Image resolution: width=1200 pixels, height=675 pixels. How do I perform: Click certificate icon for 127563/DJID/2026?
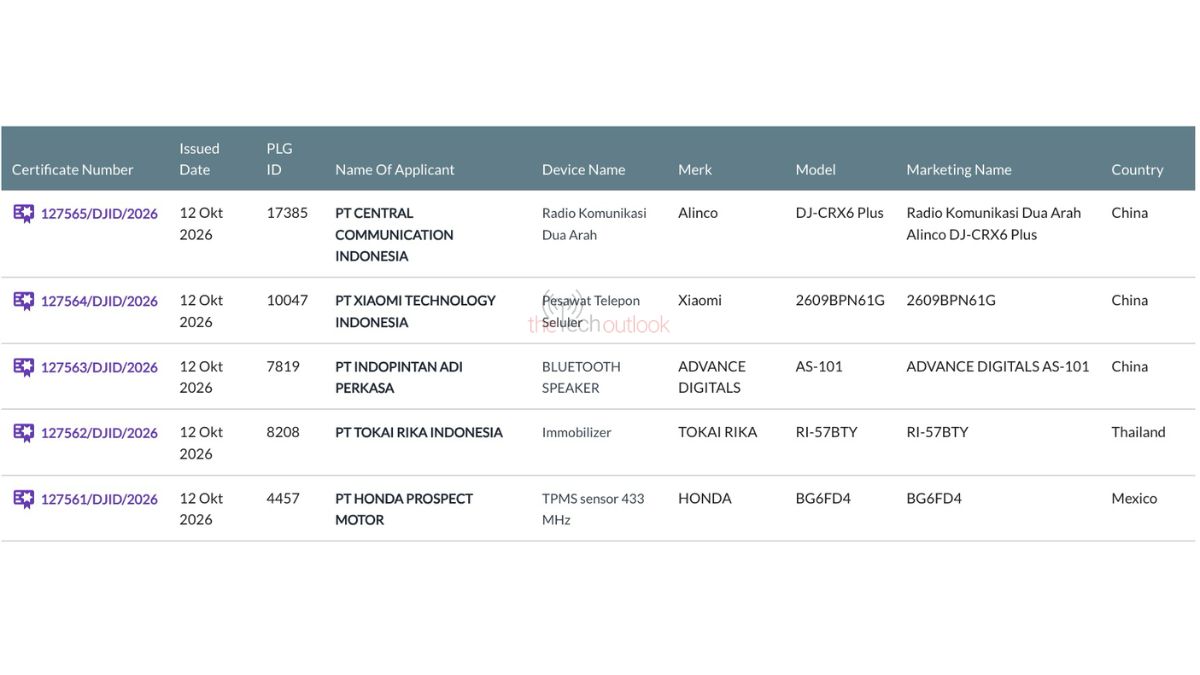point(23,367)
